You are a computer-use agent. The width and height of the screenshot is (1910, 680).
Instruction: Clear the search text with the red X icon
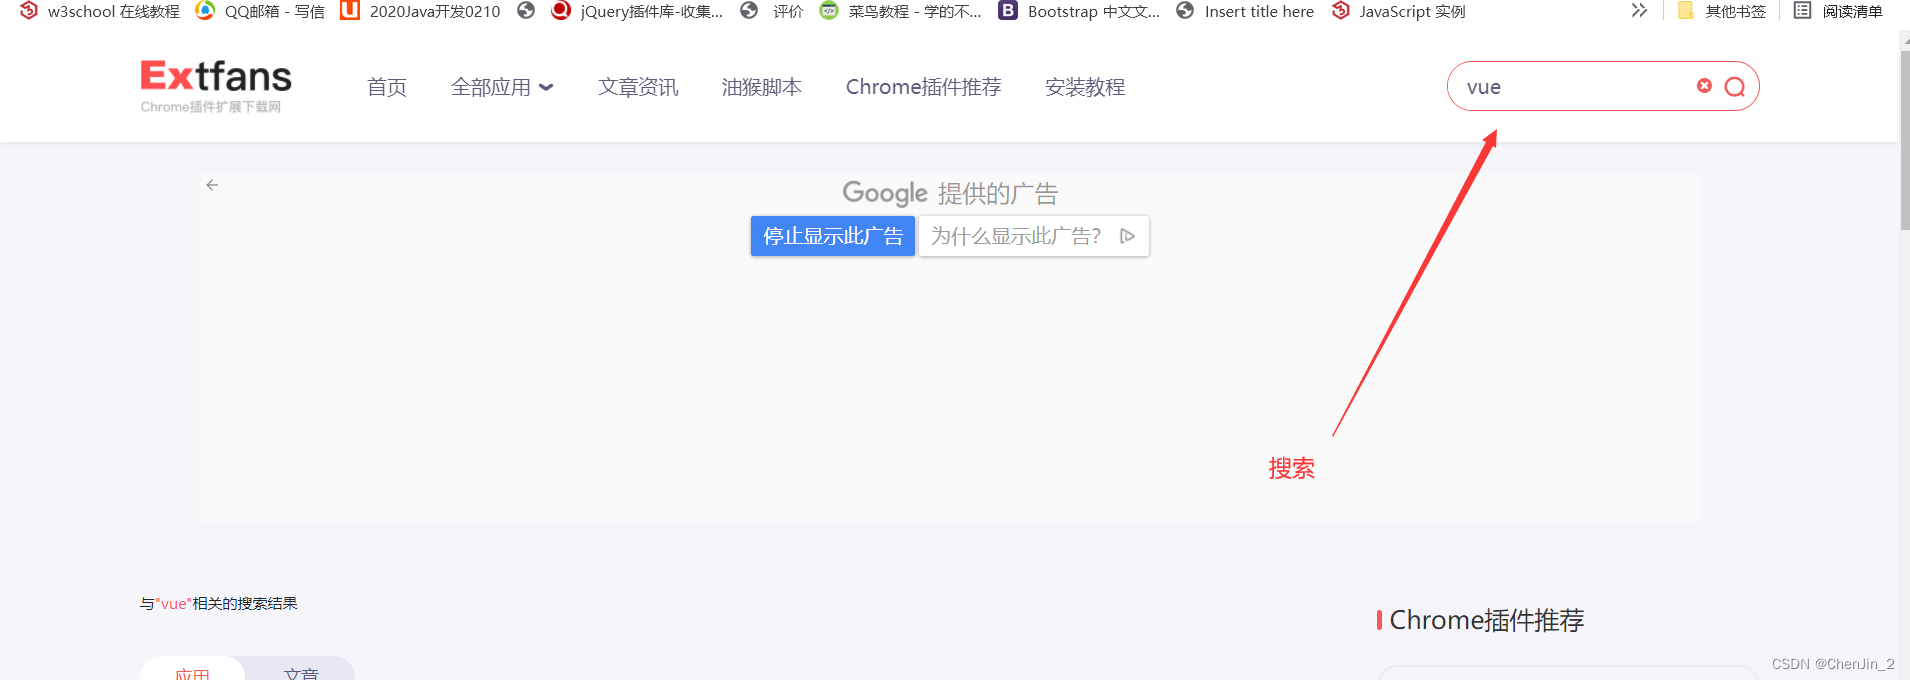(1704, 86)
